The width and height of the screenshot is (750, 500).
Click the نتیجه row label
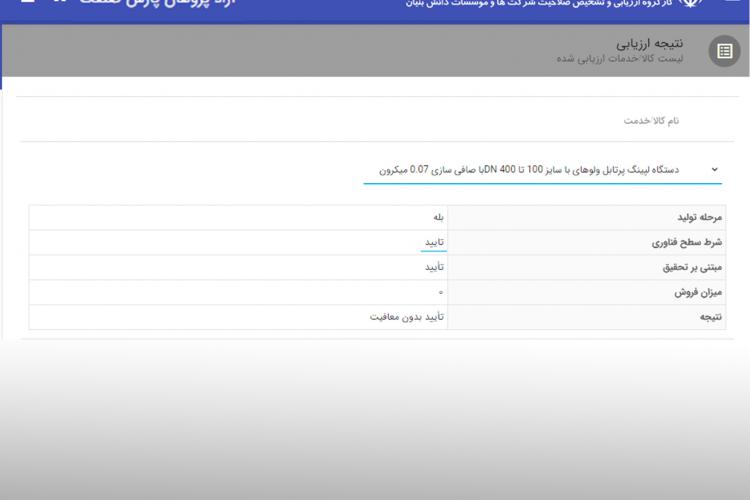[710, 317]
